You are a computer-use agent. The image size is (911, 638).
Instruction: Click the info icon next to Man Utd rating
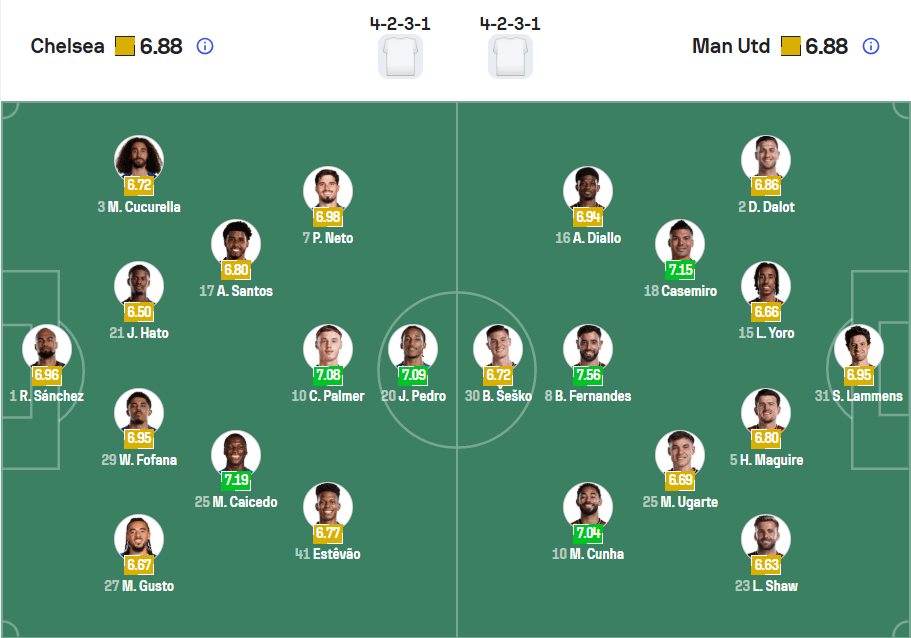[x=871, y=46]
